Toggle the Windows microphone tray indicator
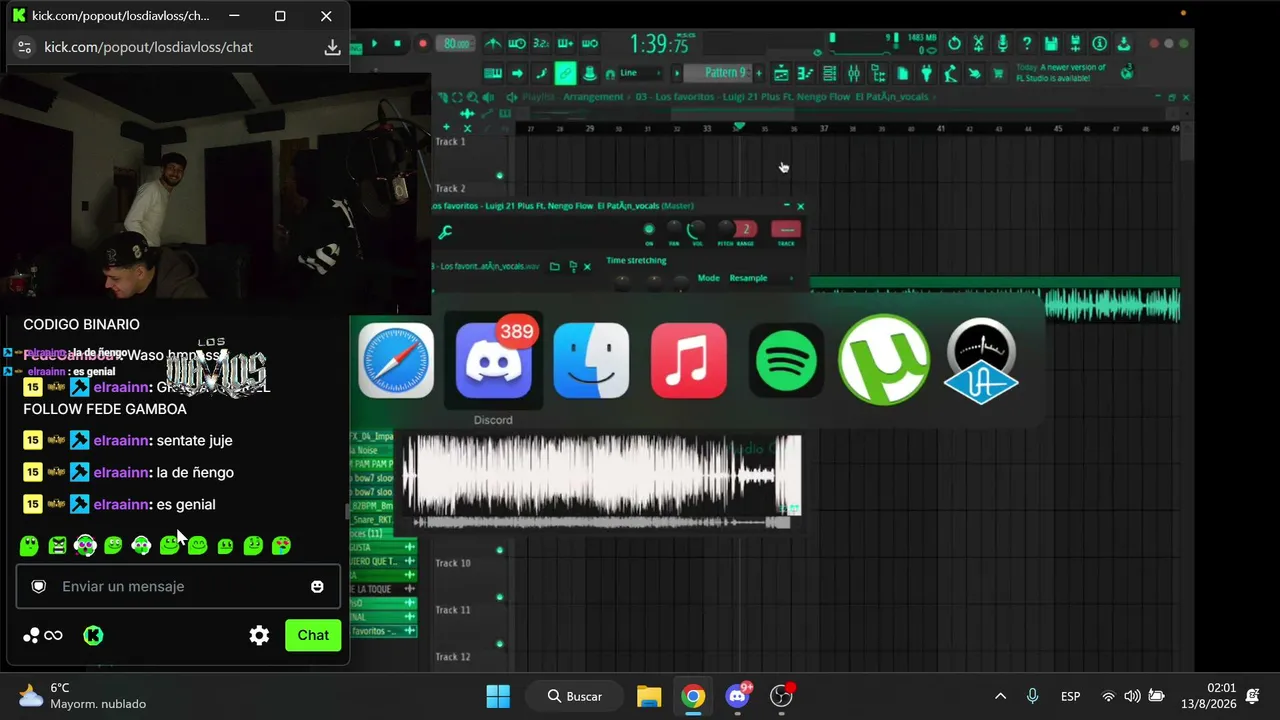 (x=1033, y=696)
